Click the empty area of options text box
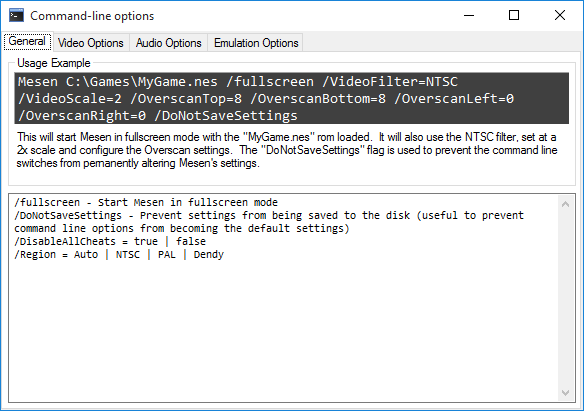This screenshot has width=584, height=411. click(x=283, y=331)
